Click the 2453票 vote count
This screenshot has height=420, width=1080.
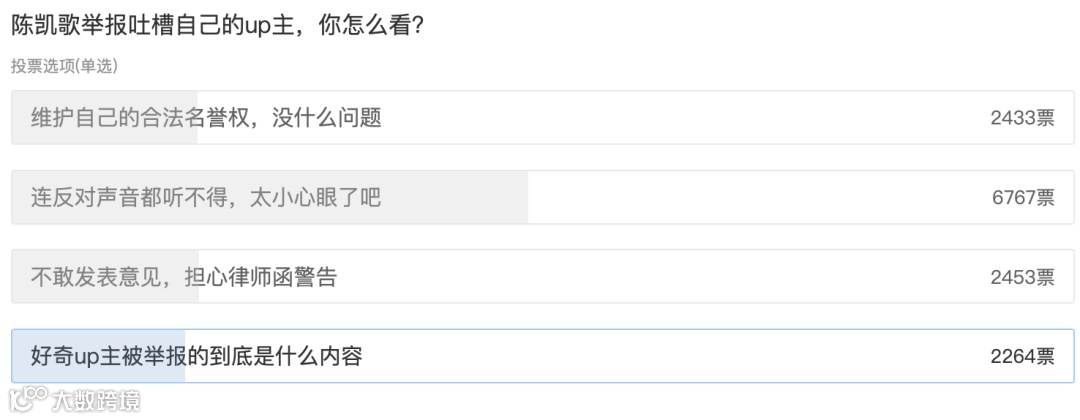point(1022,277)
